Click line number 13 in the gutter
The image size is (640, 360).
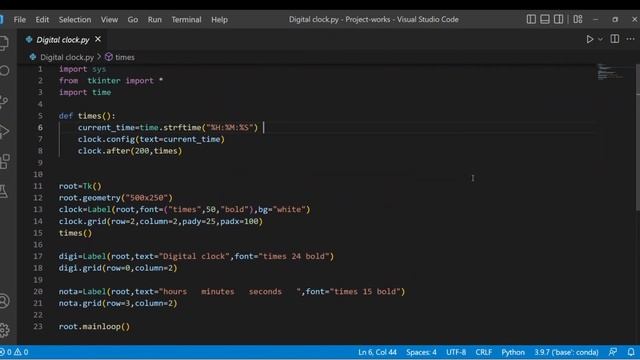(38, 209)
